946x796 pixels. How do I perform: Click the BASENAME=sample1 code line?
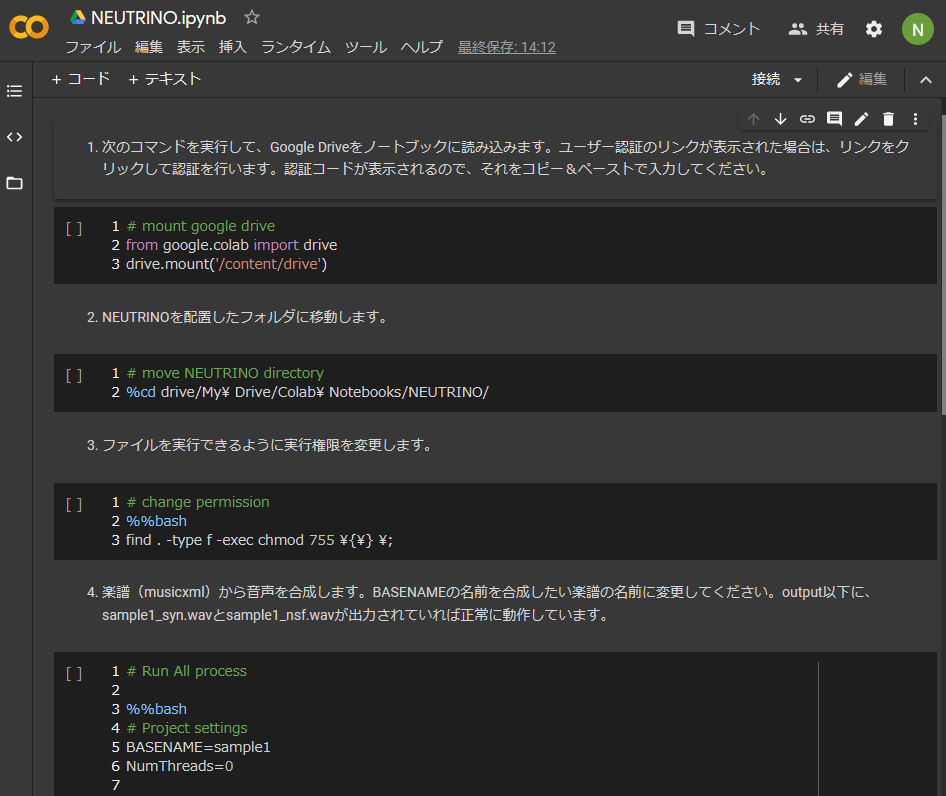198,747
